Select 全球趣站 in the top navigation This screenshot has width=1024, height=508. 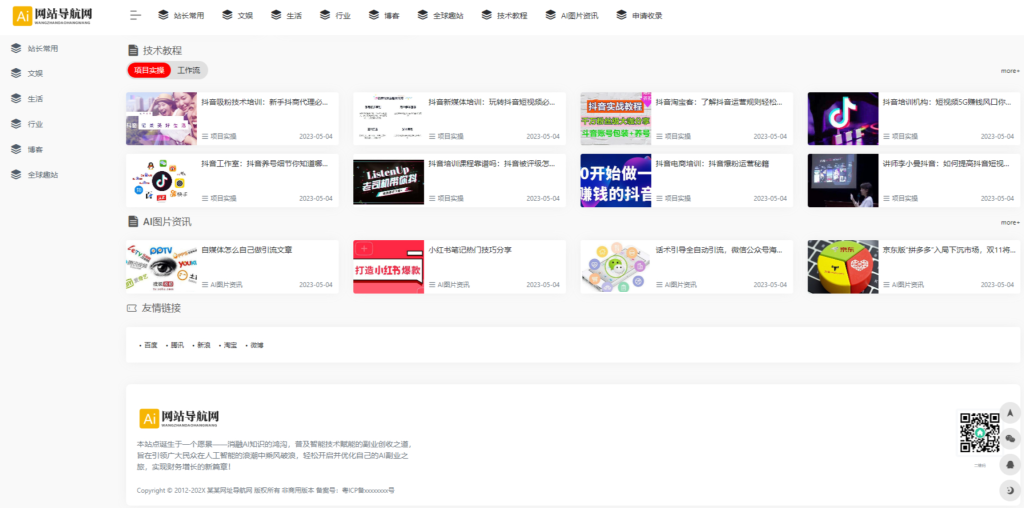440,16
